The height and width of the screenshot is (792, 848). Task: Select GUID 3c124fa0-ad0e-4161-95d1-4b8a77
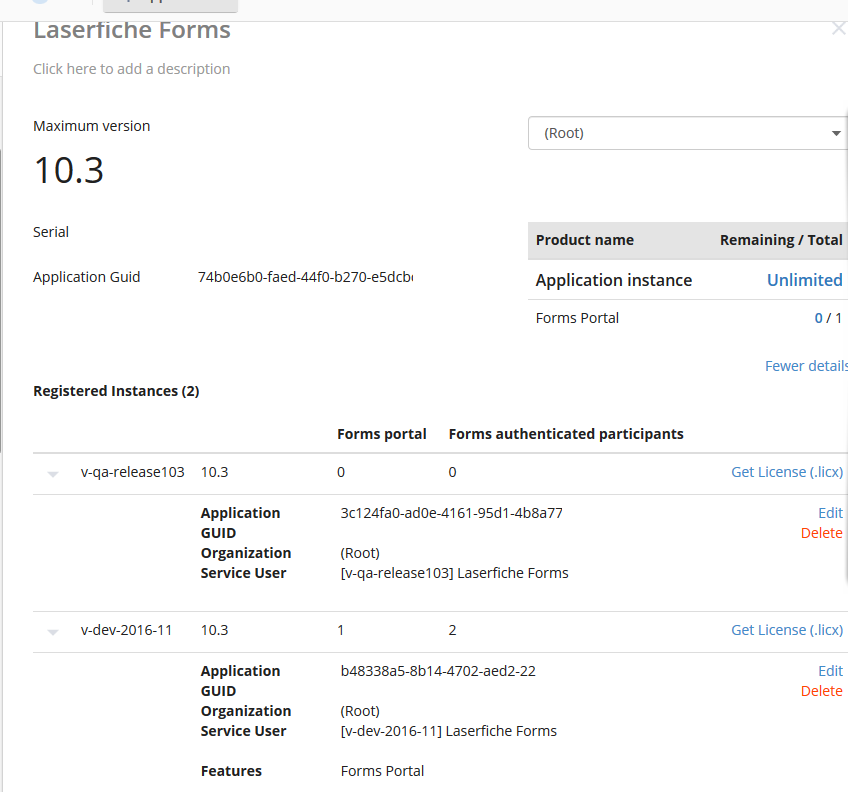click(x=452, y=513)
